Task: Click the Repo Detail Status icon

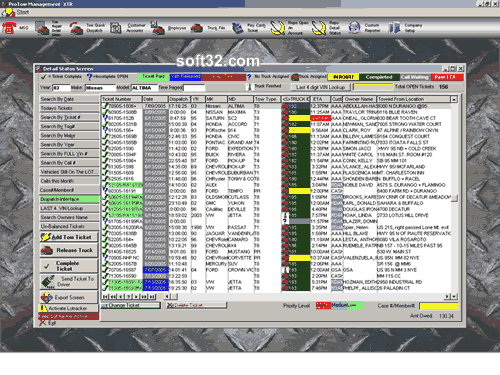Action: point(319,28)
